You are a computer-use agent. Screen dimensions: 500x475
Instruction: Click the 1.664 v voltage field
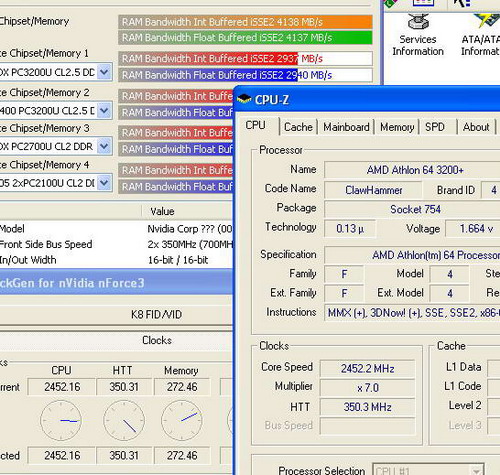pos(473,229)
